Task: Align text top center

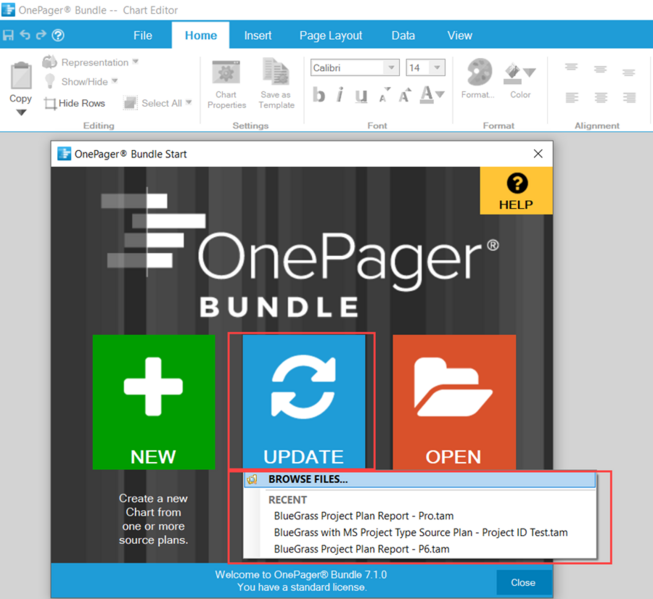Action: coord(600,70)
